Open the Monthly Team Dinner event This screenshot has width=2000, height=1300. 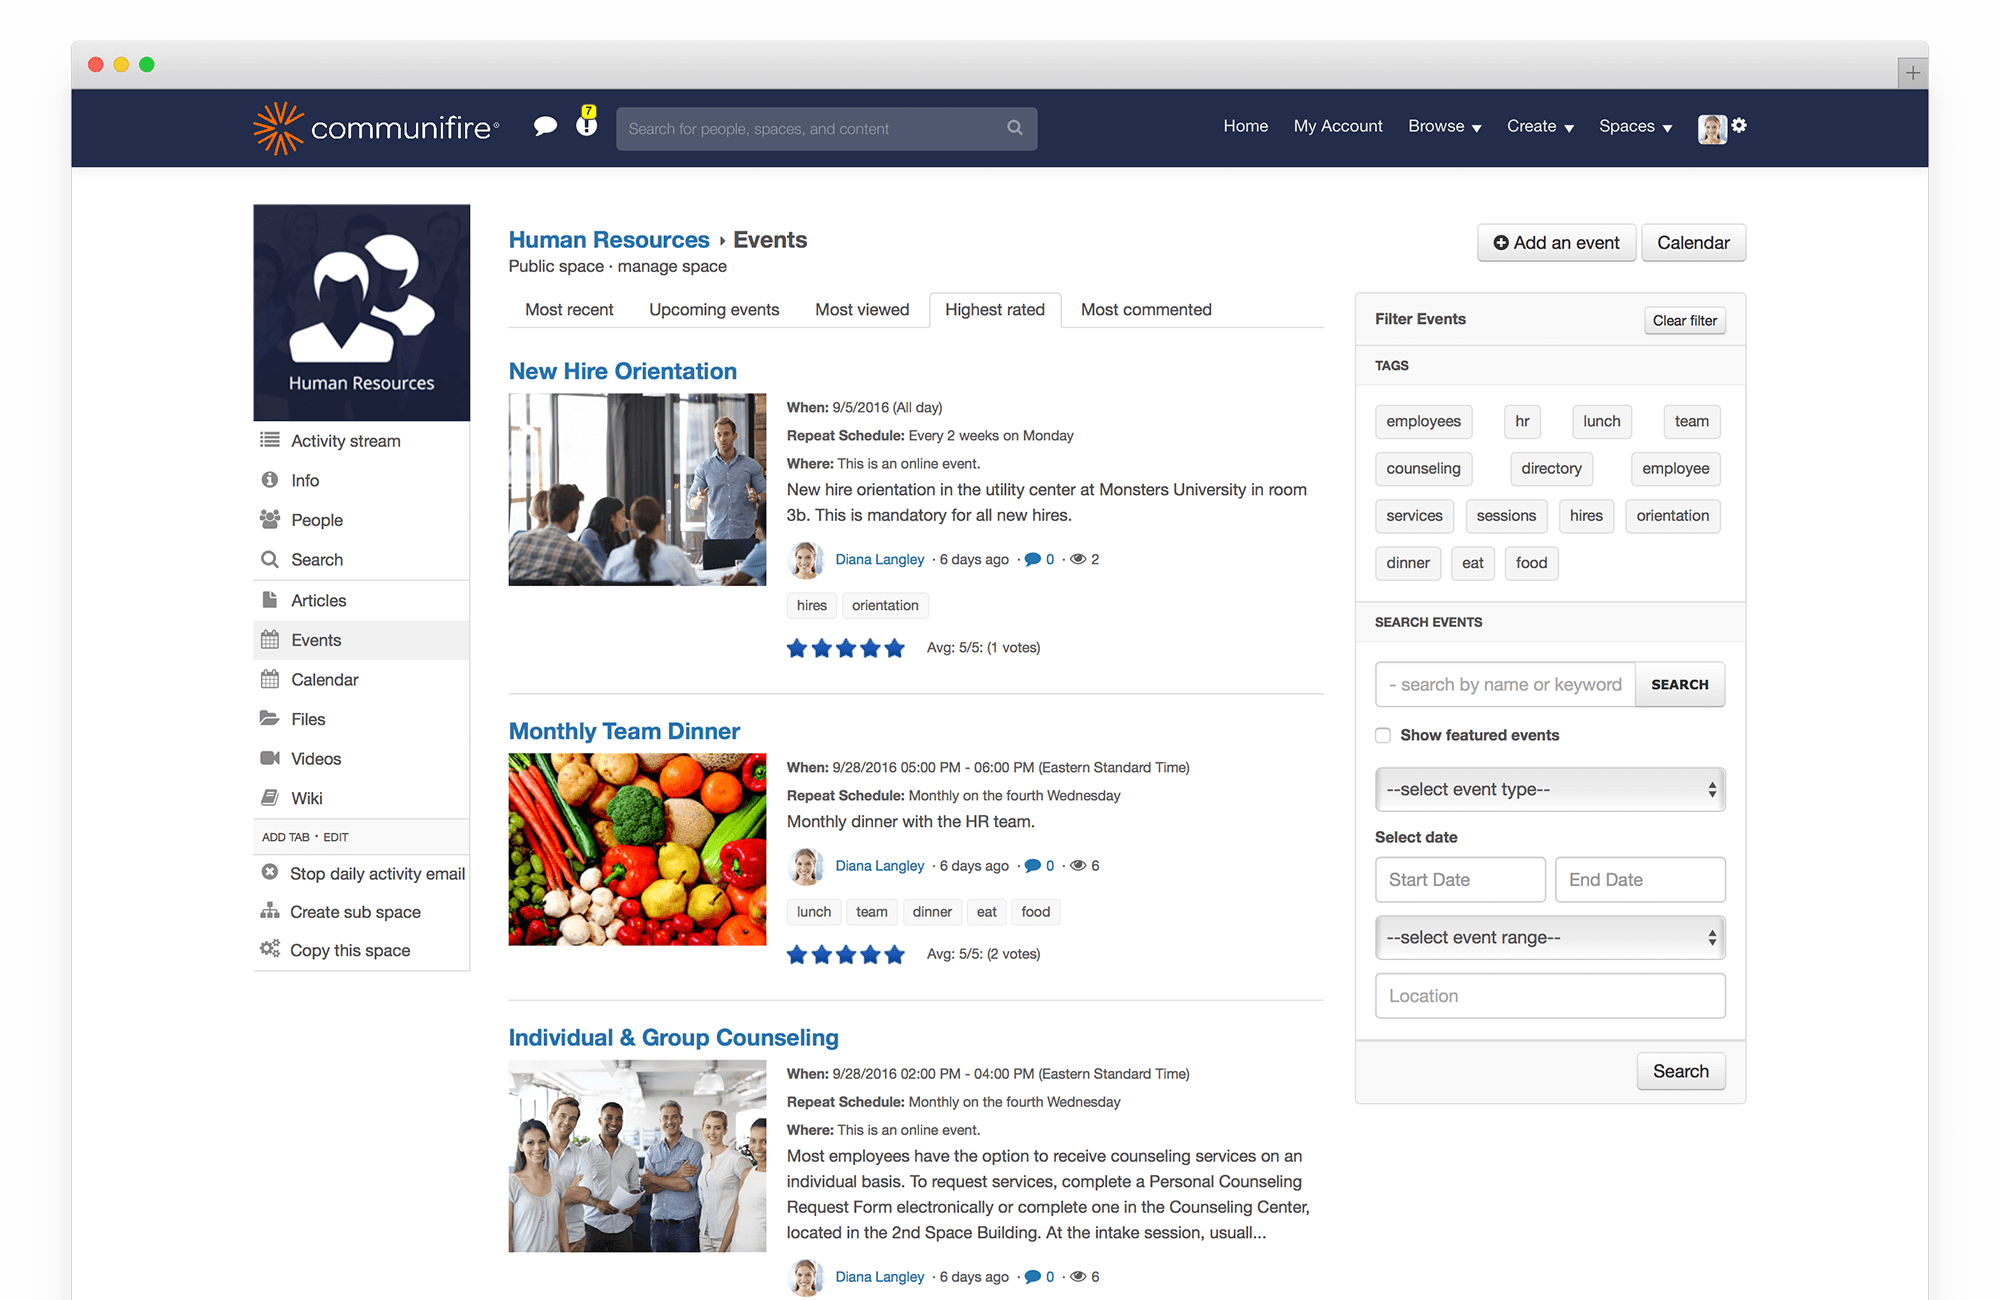(623, 731)
